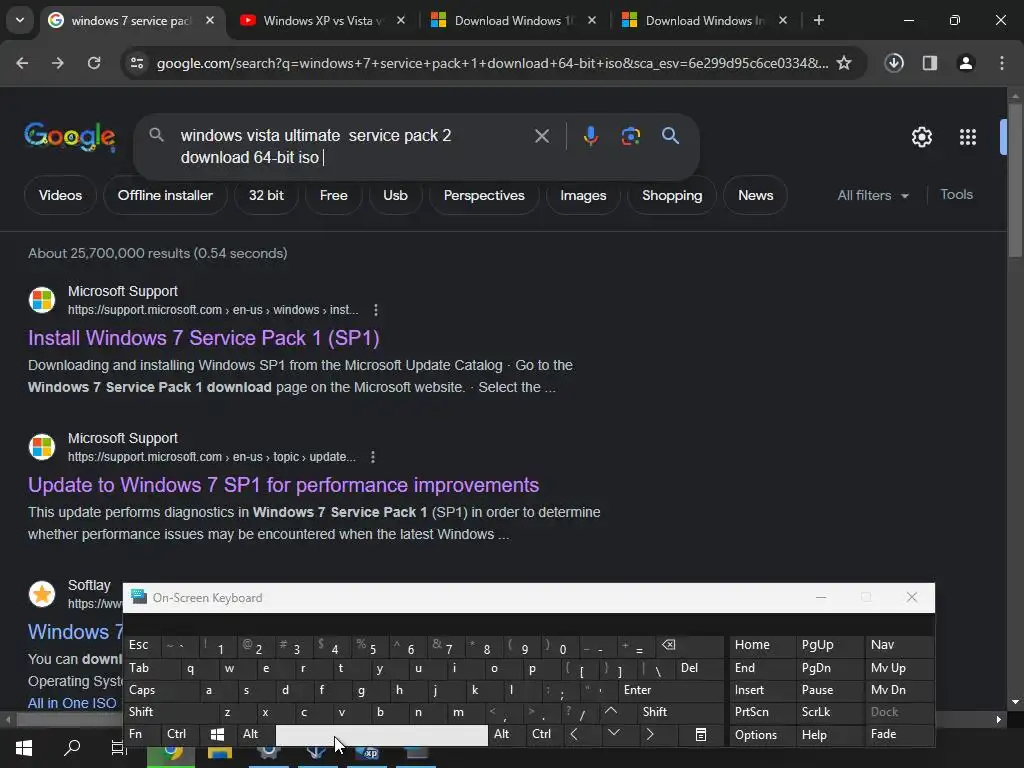Bookmark this page with the star icon
Screen dimensions: 1024x768
(x=844, y=63)
